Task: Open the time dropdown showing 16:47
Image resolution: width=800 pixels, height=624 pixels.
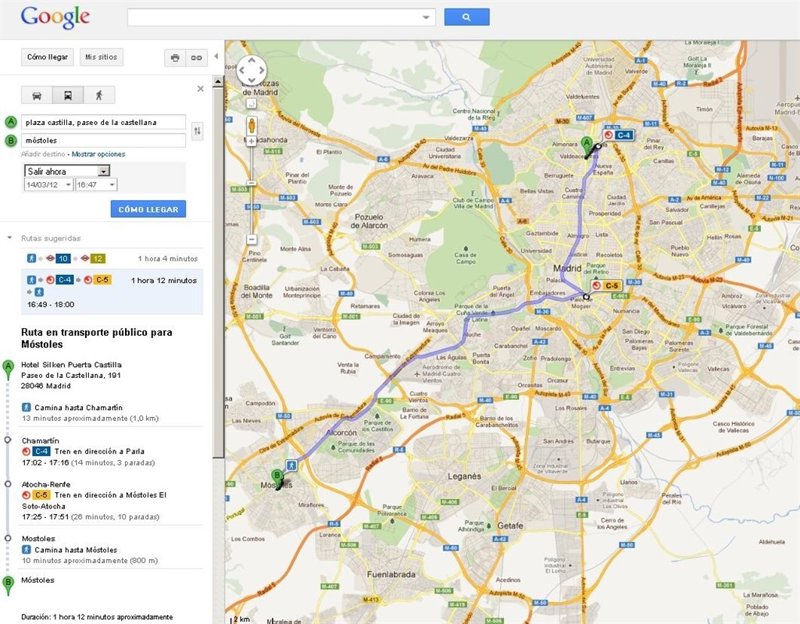Action: (96, 185)
